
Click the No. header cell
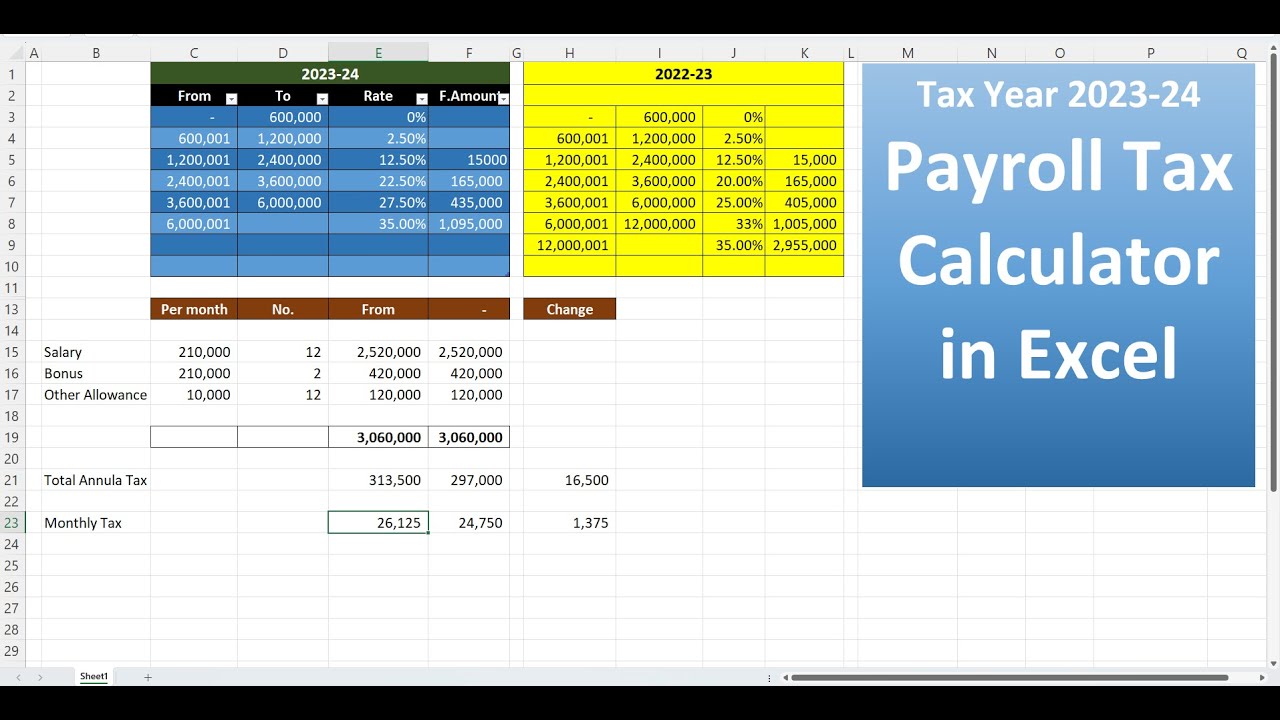pyautogui.click(x=283, y=309)
